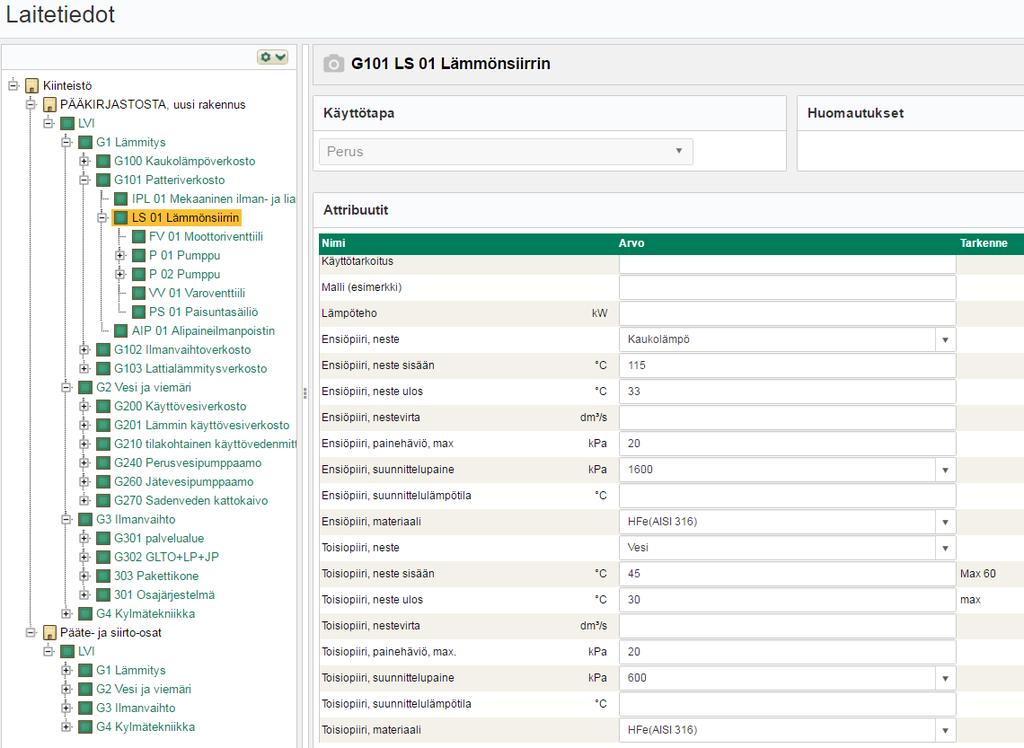Click Malli (esimerkki) input field
The height and width of the screenshot is (748, 1024).
pyautogui.click(x=787, y=287)
